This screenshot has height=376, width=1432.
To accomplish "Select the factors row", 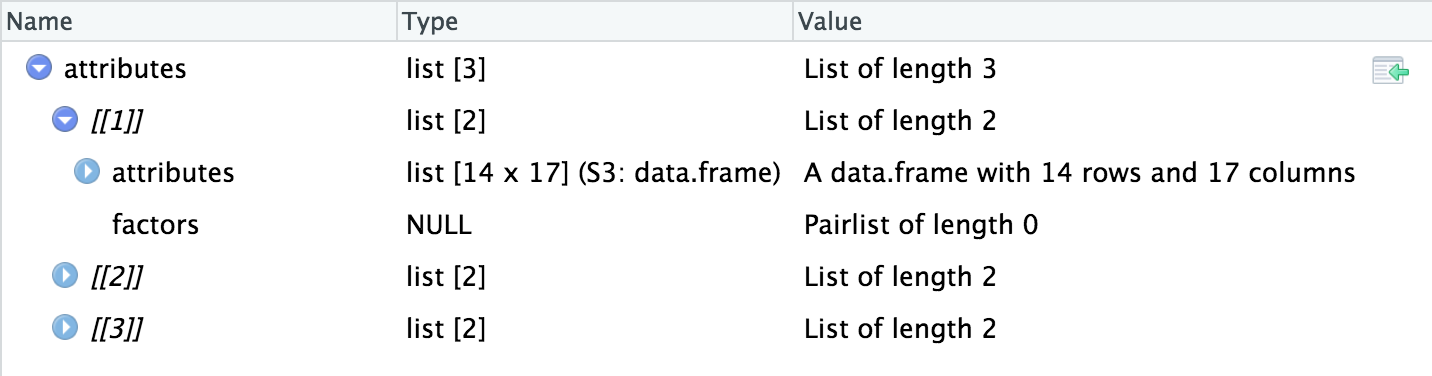I will coord(716,225).
